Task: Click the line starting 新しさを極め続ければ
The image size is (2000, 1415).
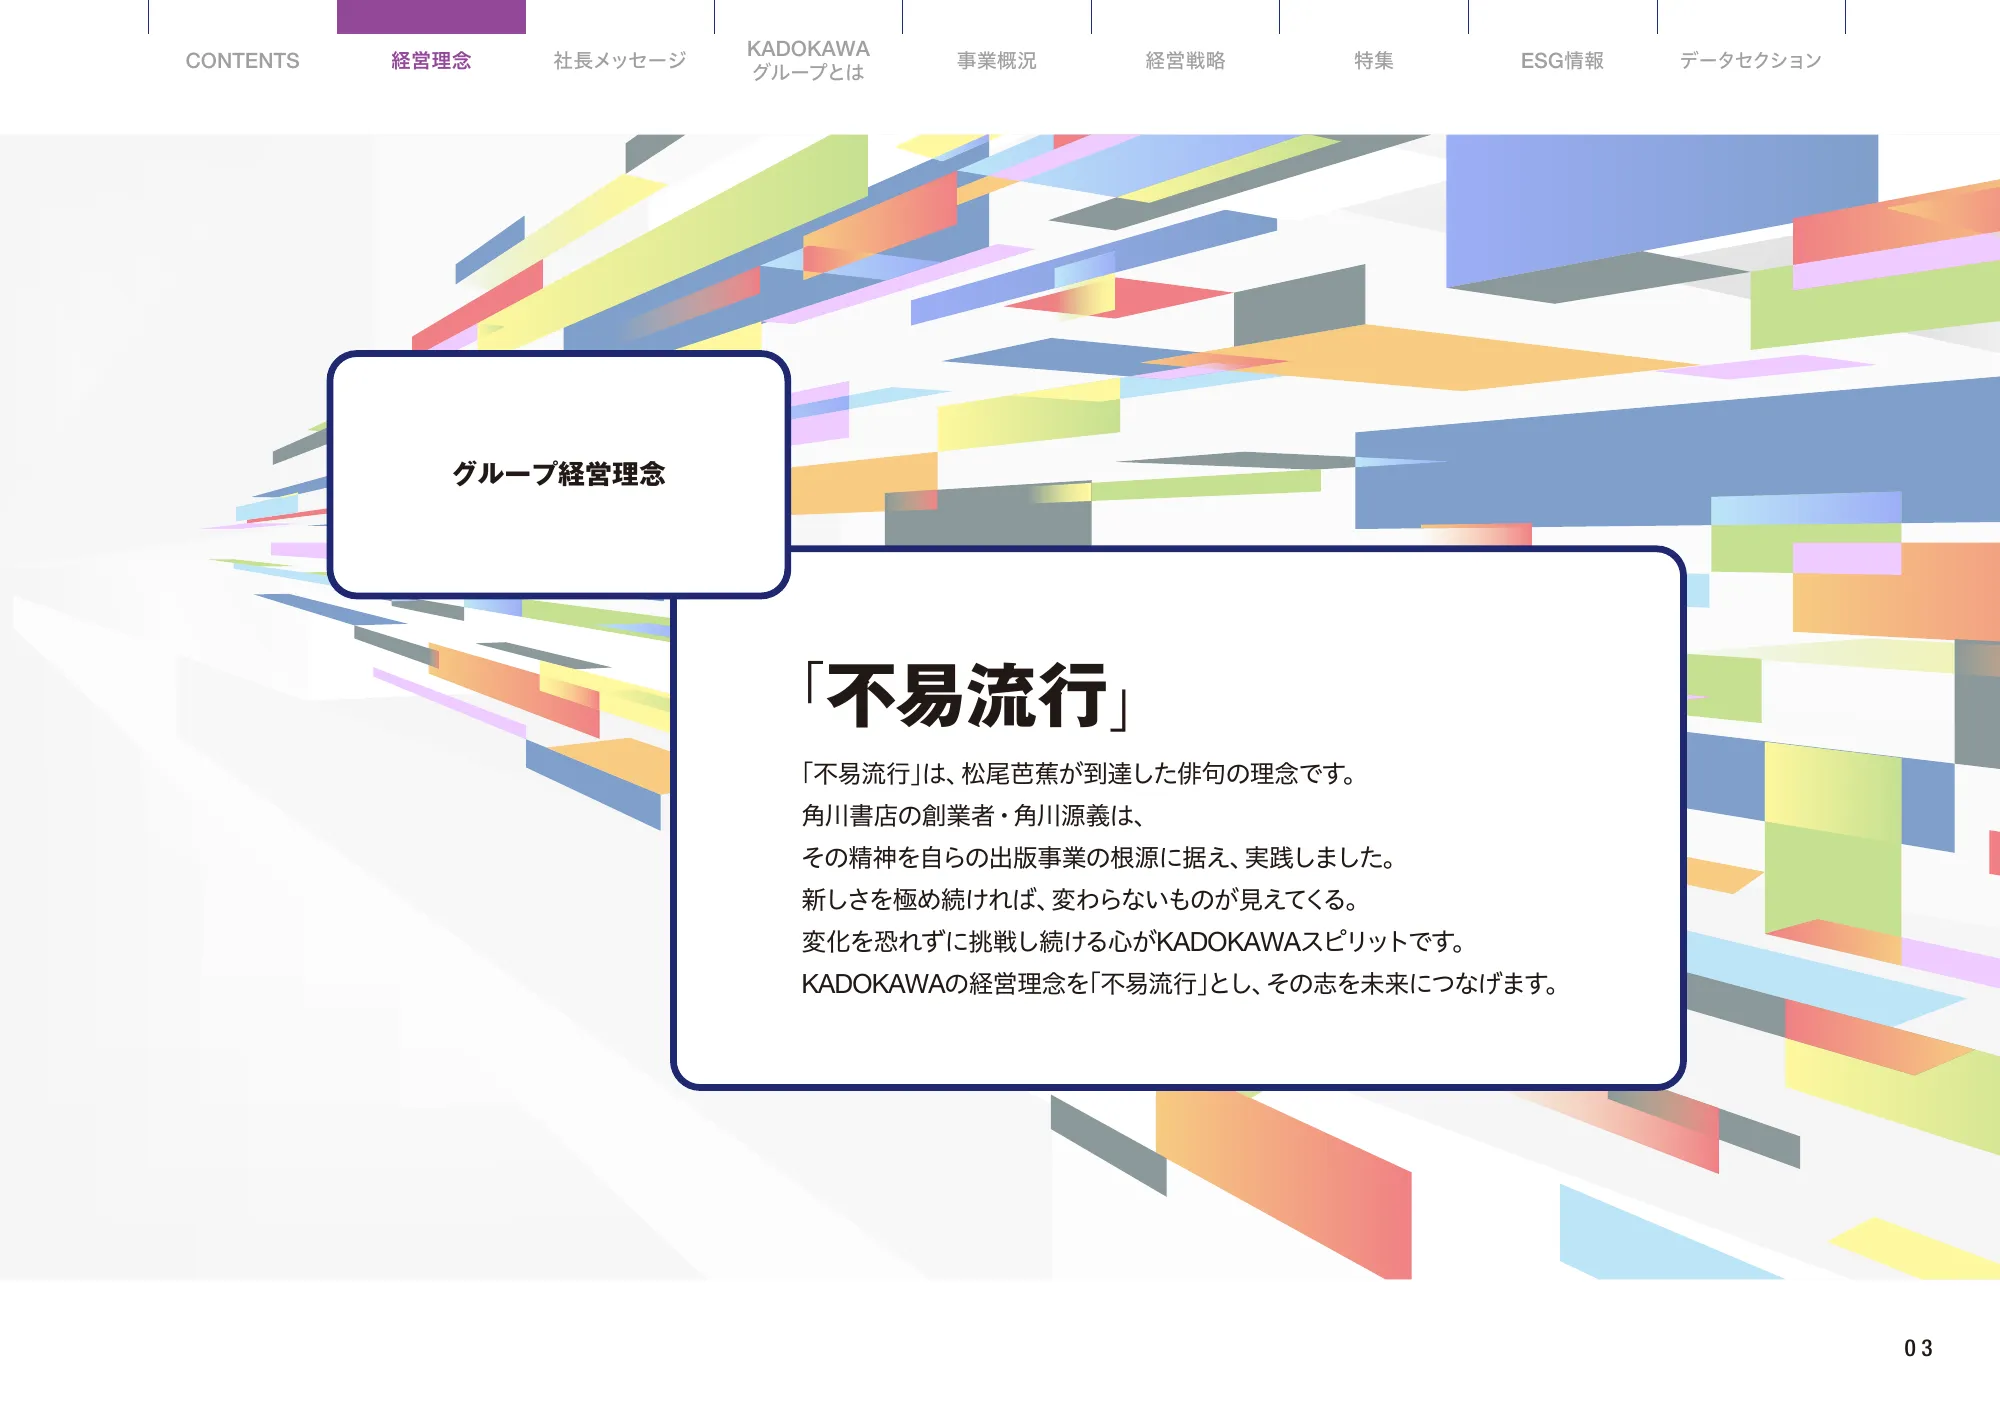Action: pos(1080,899)
